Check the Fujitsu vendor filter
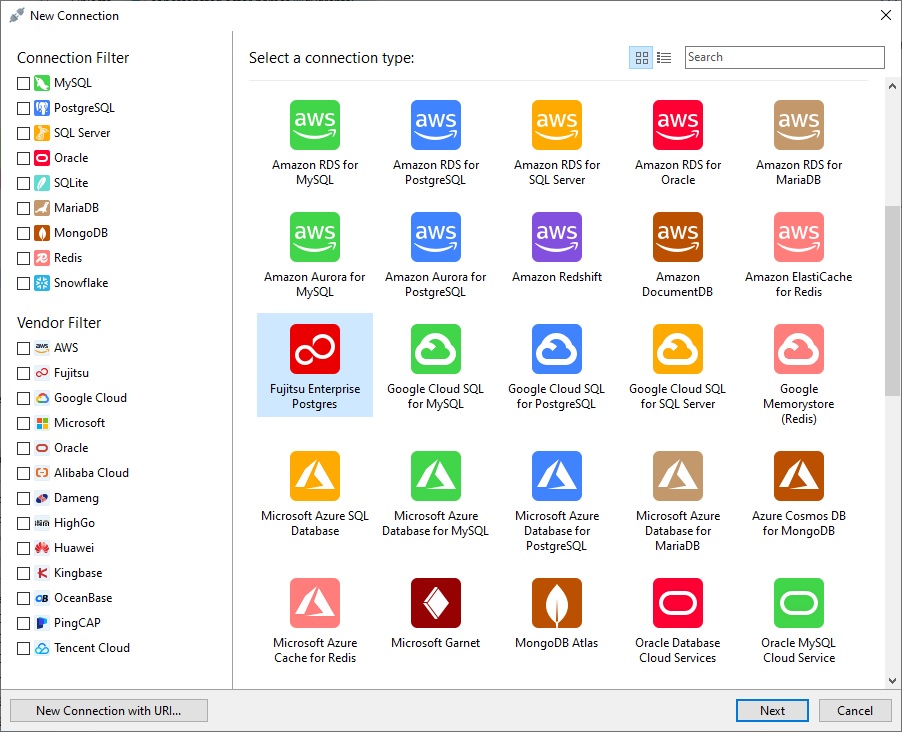The image size is (902, 732). [24, 373]
